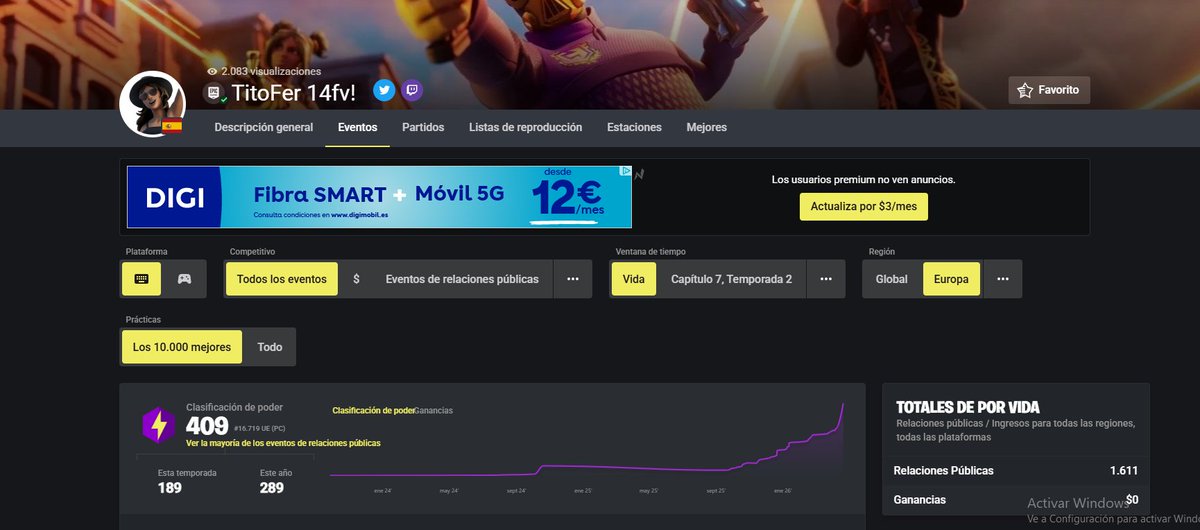
Task: Click Actualiza por $3/mes button
Action: (864, 207)
